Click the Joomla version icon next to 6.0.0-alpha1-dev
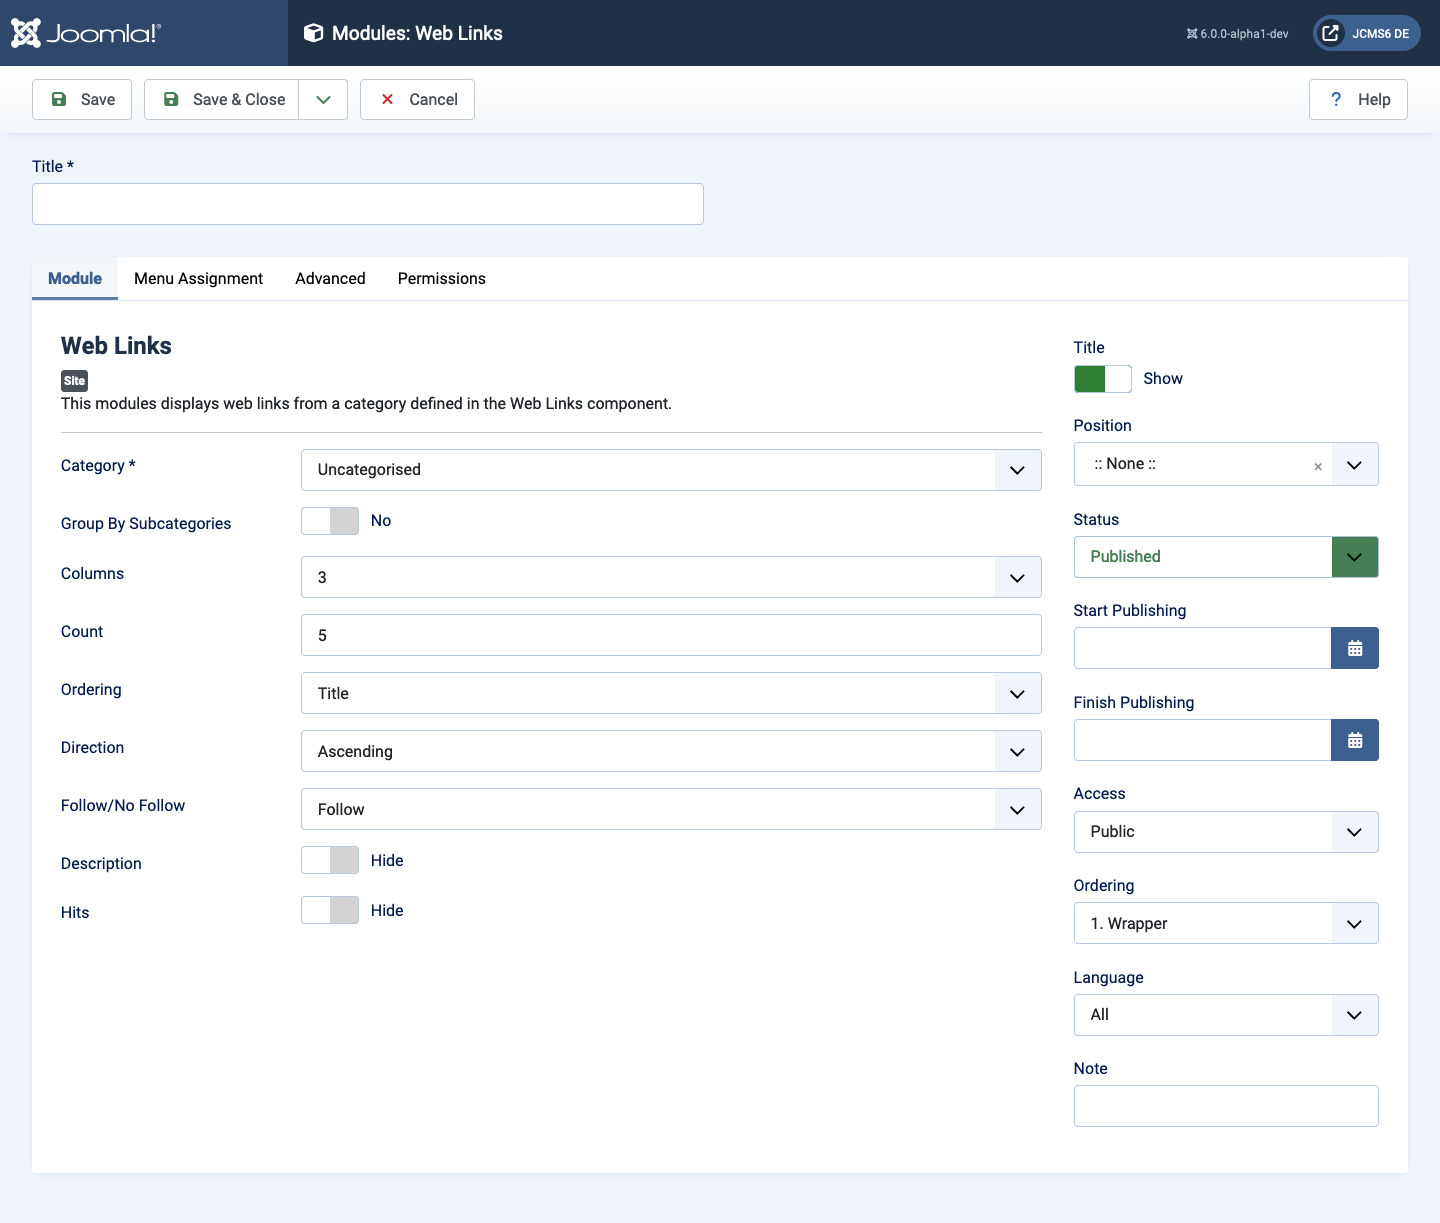Screen dimensions: 1440x1223 [x=1192, y=34]
